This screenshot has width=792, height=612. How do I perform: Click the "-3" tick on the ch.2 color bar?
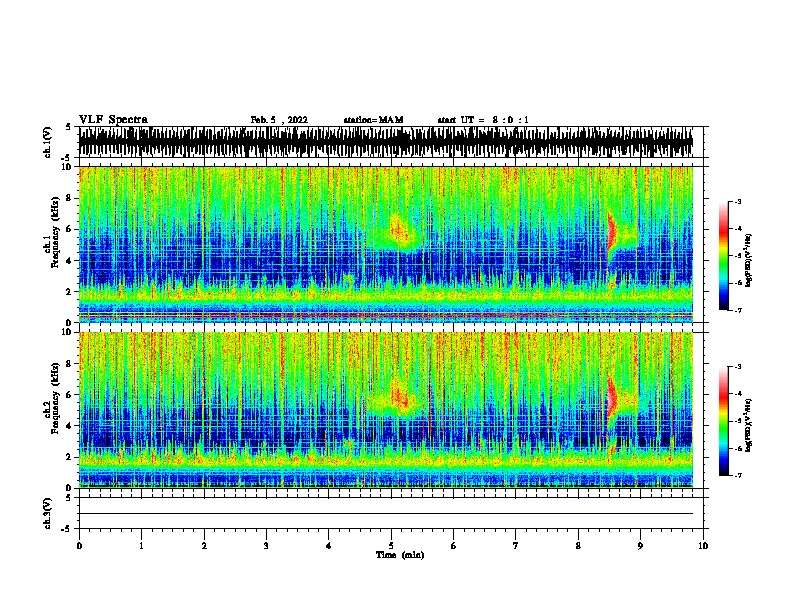[x=737, y=367]
